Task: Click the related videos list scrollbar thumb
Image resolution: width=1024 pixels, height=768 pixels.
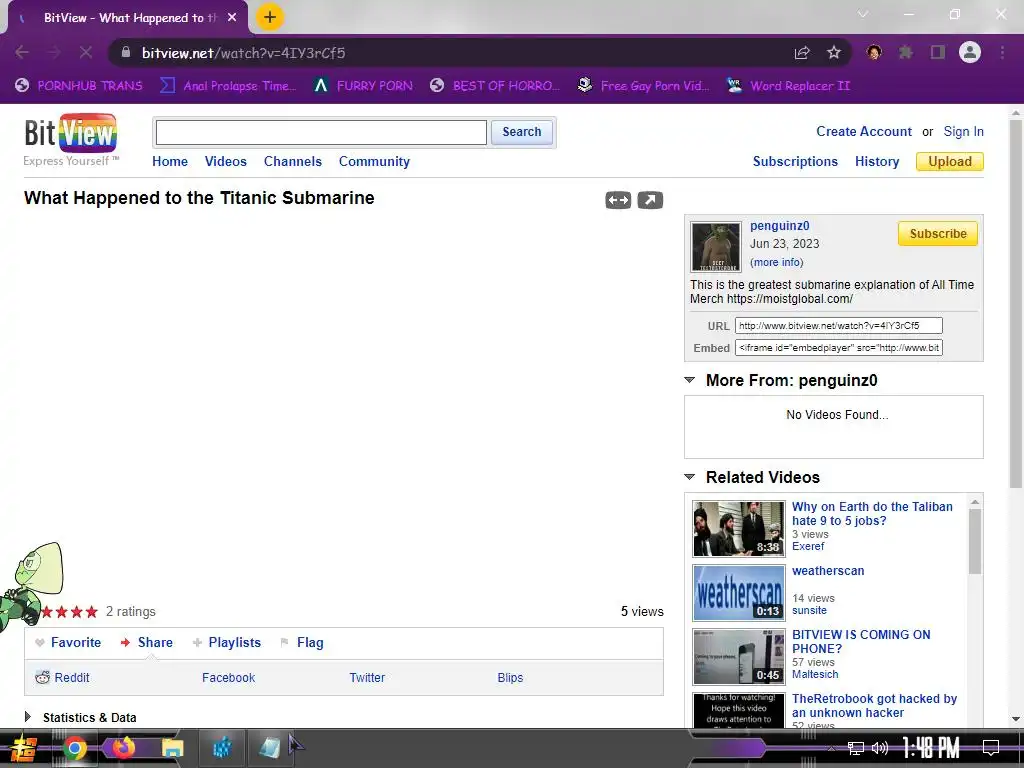Action: point(974,541)
